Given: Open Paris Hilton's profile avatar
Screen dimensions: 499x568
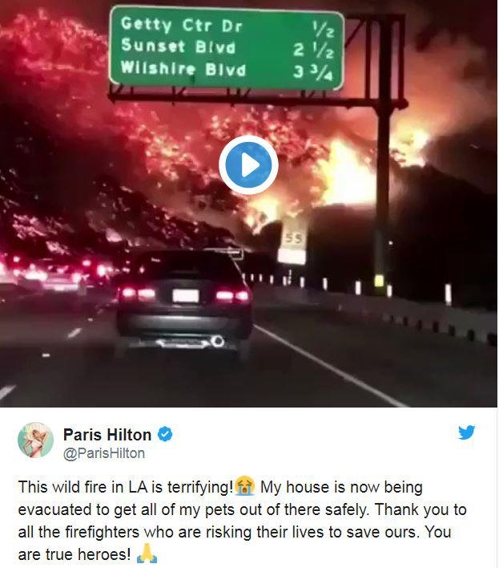Looking at the screenshot, I should 36,440.
